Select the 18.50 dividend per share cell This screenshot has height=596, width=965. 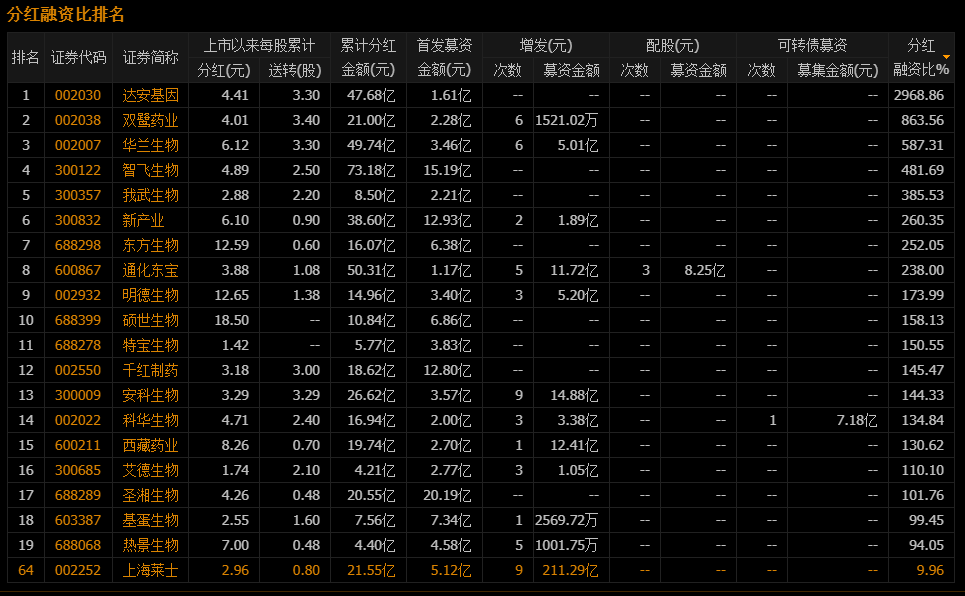(x=231, y=320)
